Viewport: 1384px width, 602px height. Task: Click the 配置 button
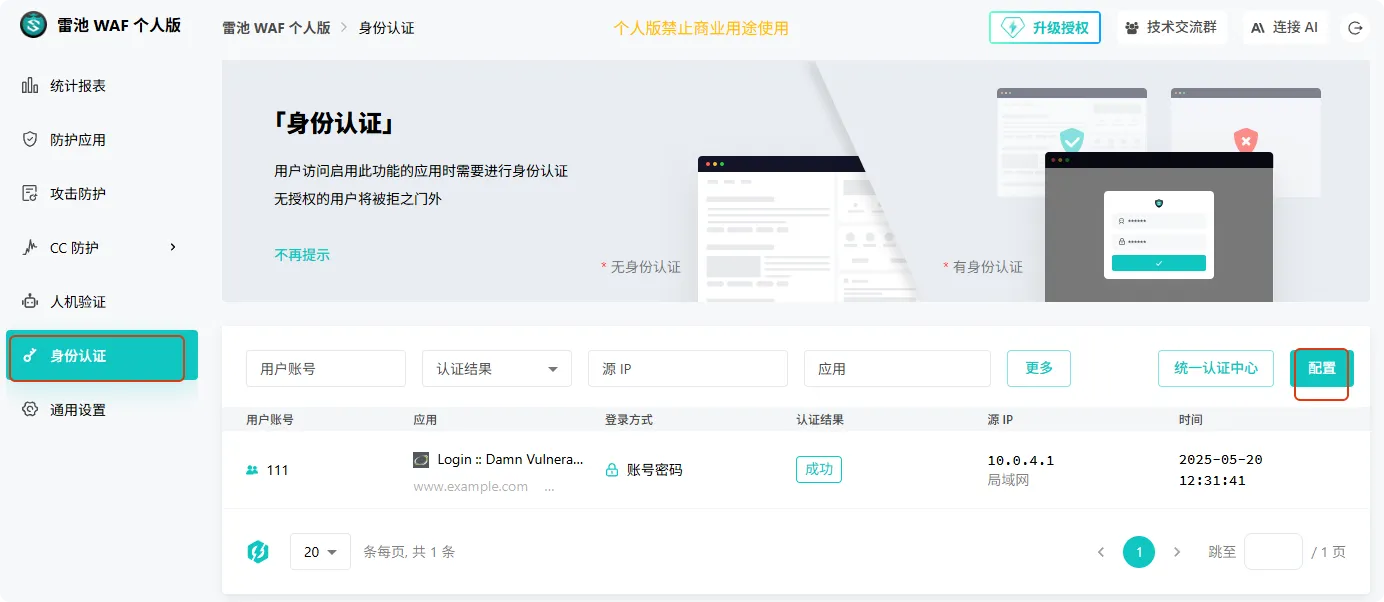1322,368
